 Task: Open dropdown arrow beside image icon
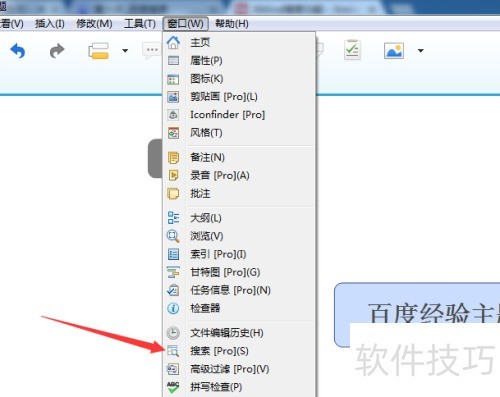(x=421, y=51)
